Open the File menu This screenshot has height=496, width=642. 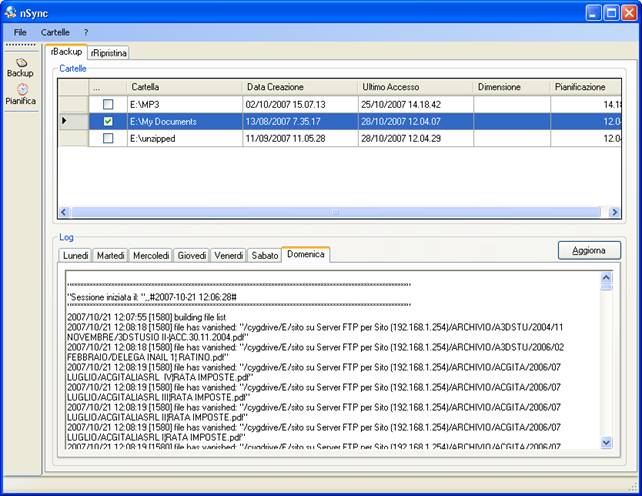point(20,32)
